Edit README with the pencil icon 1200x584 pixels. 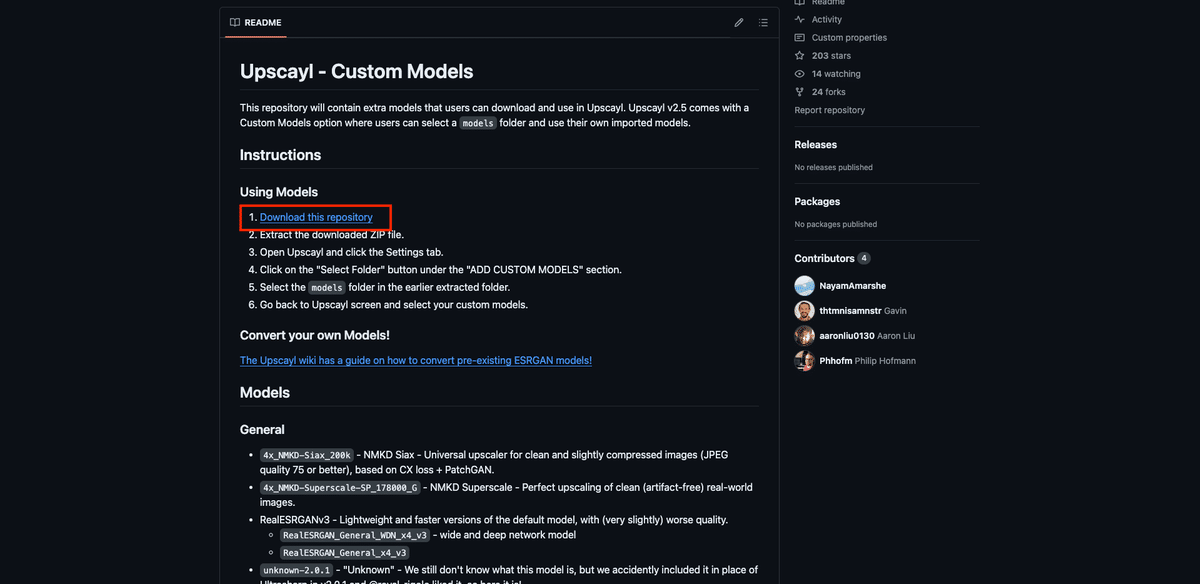pyautogui.click(x=739, y=22)
